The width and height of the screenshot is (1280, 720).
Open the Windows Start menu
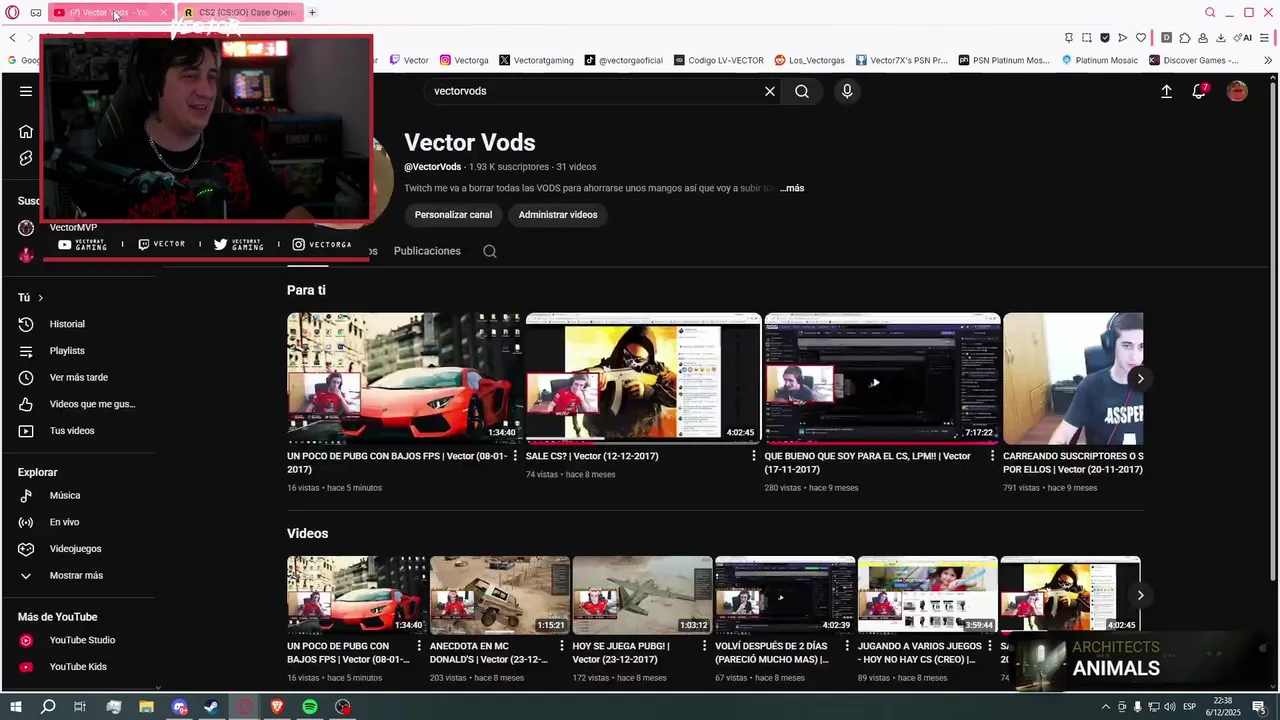[15, 707]
